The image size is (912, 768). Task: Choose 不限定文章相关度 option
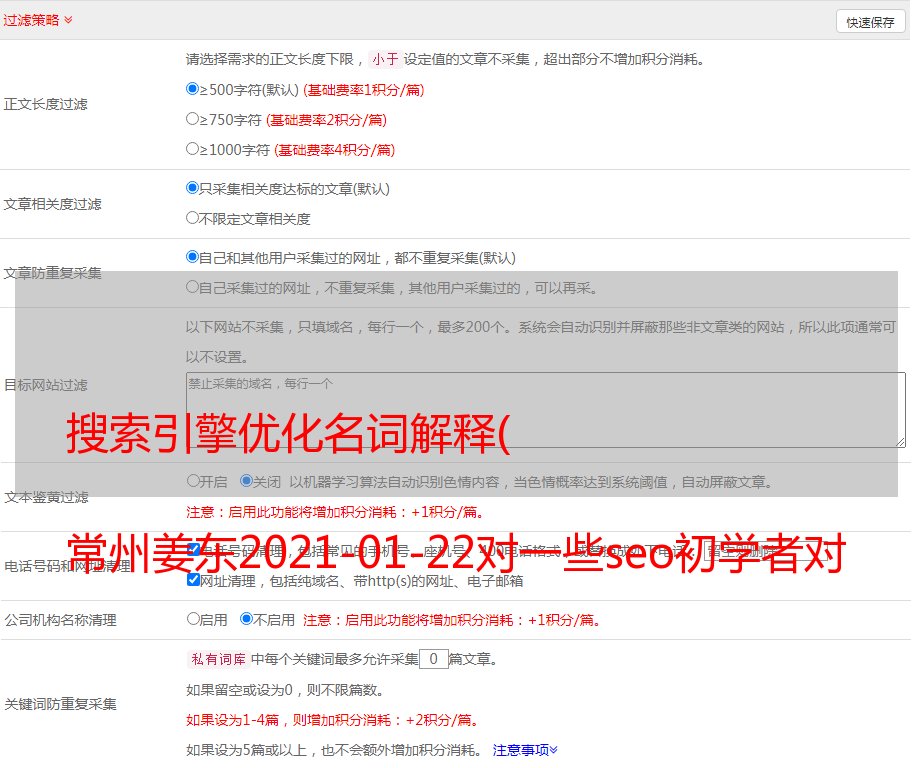tap(192, 218)
